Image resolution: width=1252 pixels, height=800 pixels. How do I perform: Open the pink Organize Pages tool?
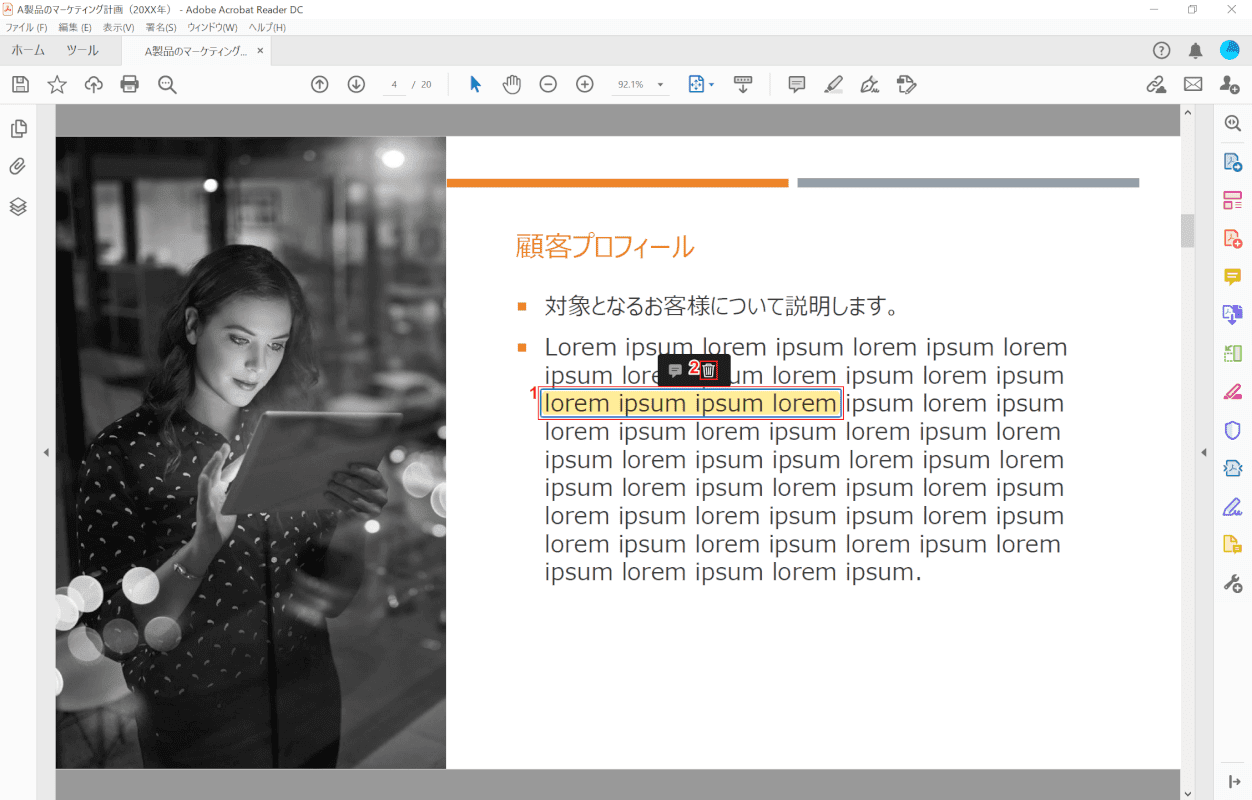click(x=1233, y=200)
